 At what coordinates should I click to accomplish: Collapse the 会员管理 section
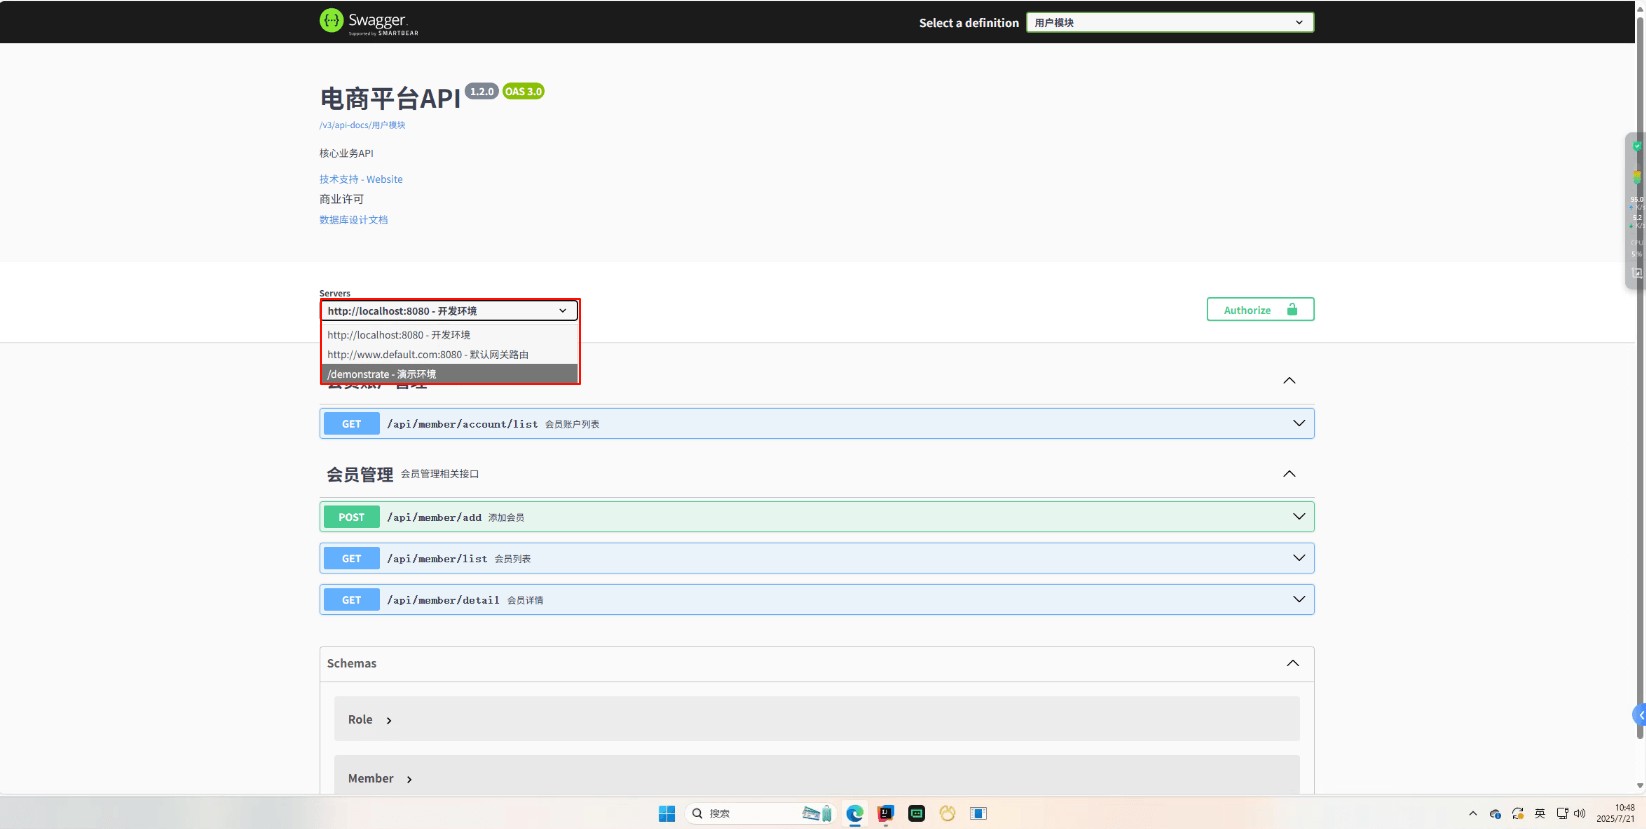point(1289,474)
